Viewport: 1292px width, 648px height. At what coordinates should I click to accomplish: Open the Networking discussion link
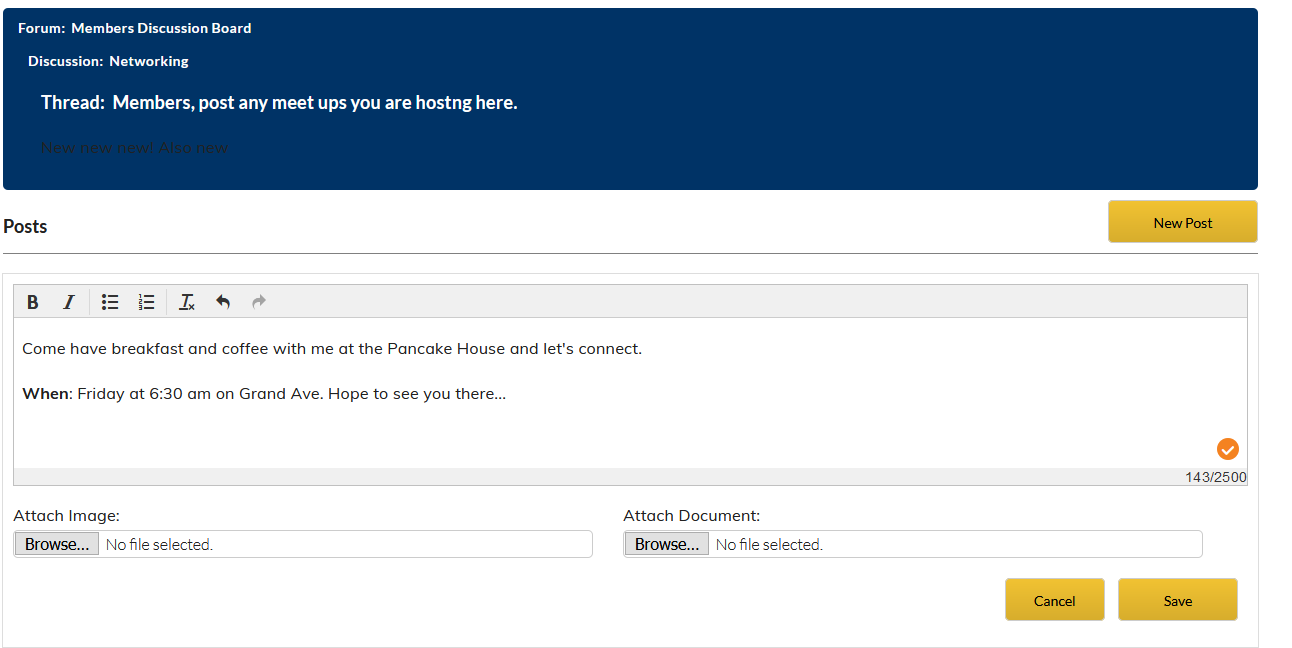click(149, 61)
